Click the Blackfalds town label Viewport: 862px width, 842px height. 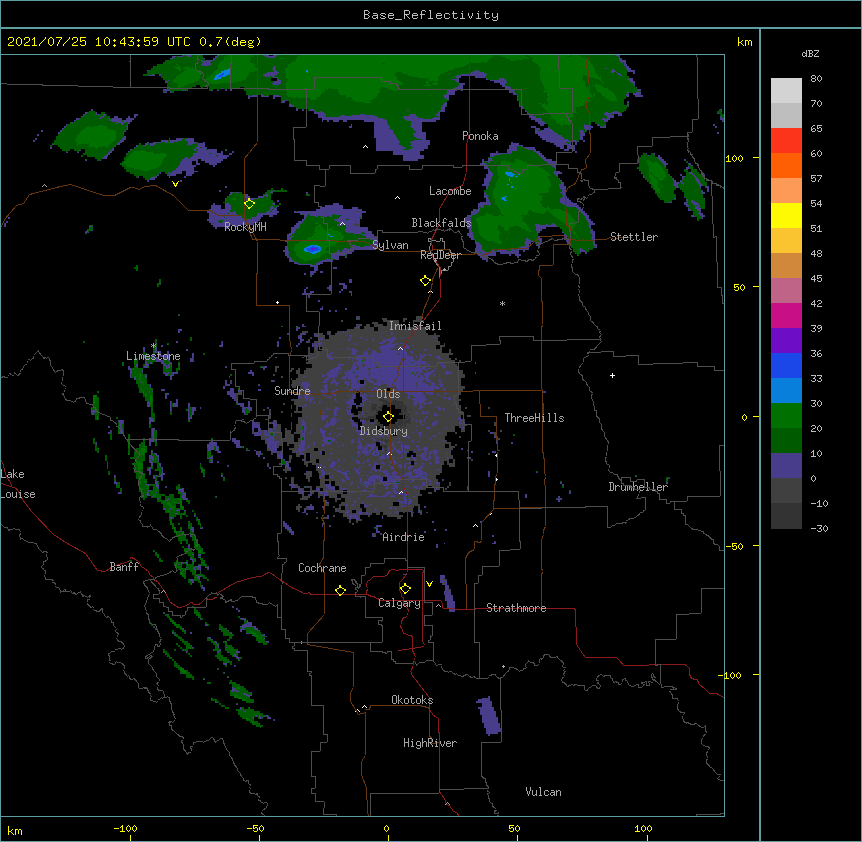(x=441, y=223)
